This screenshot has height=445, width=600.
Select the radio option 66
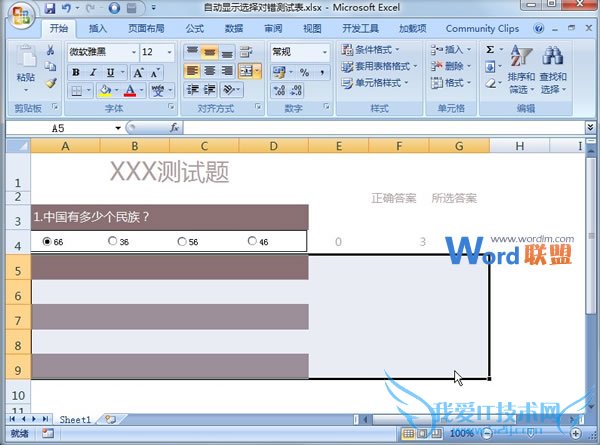coord(47,241)
